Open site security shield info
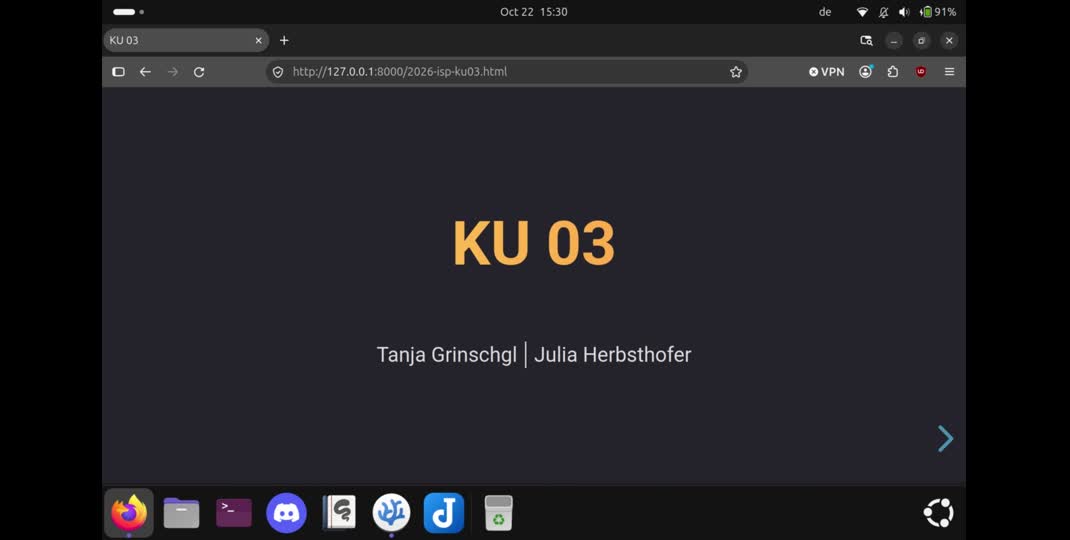This screenshot has width=1070, height=540. tap(278, 72)
